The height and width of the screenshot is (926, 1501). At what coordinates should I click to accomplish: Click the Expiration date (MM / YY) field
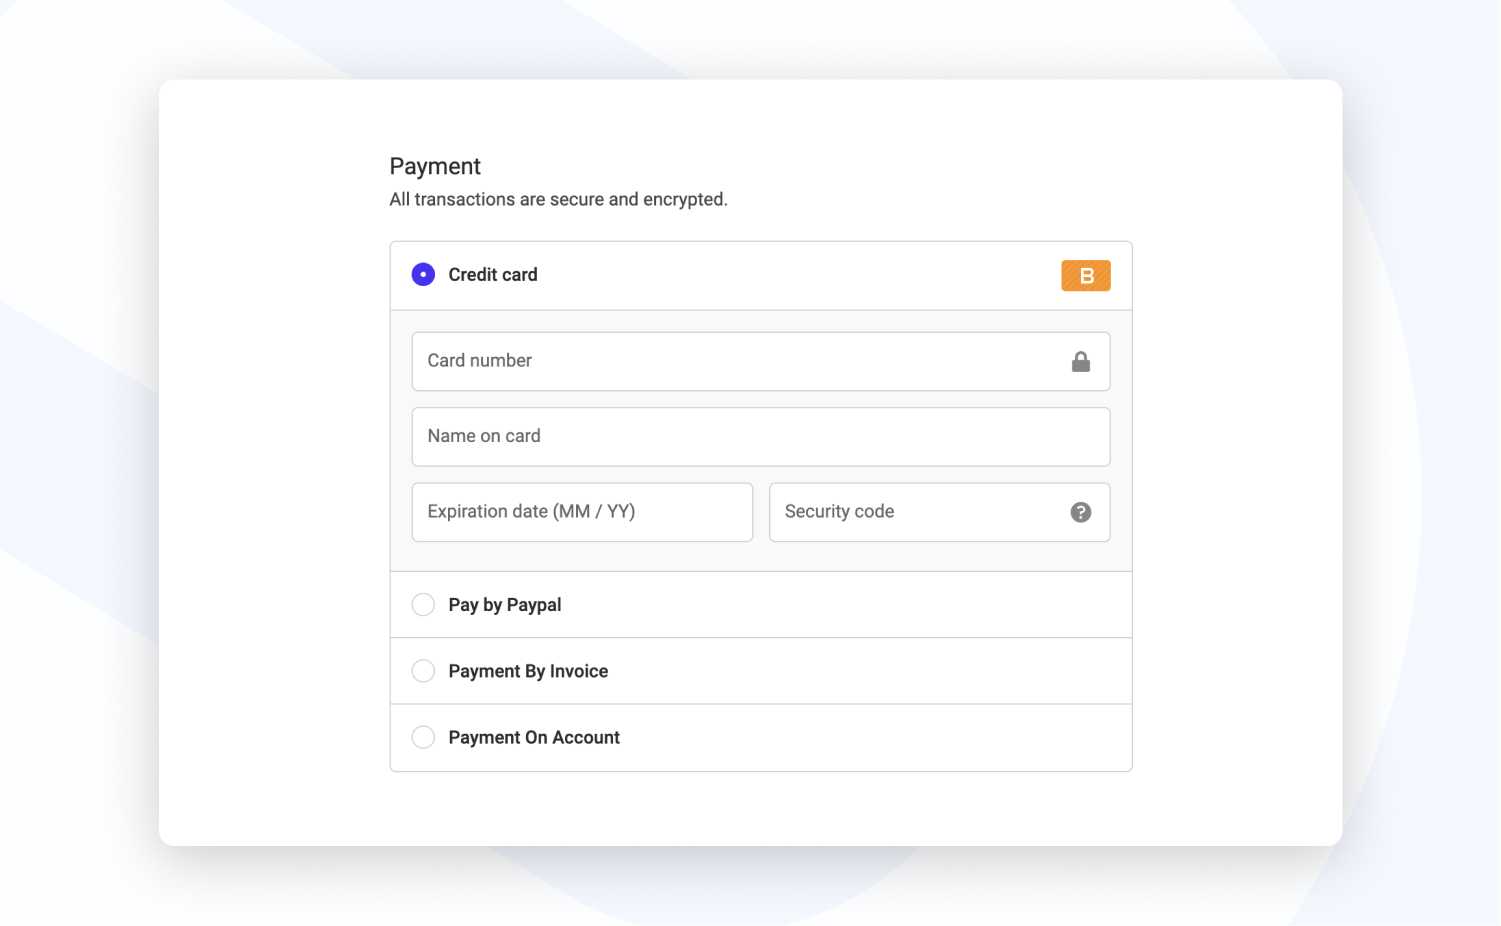[x=582, y=512]
